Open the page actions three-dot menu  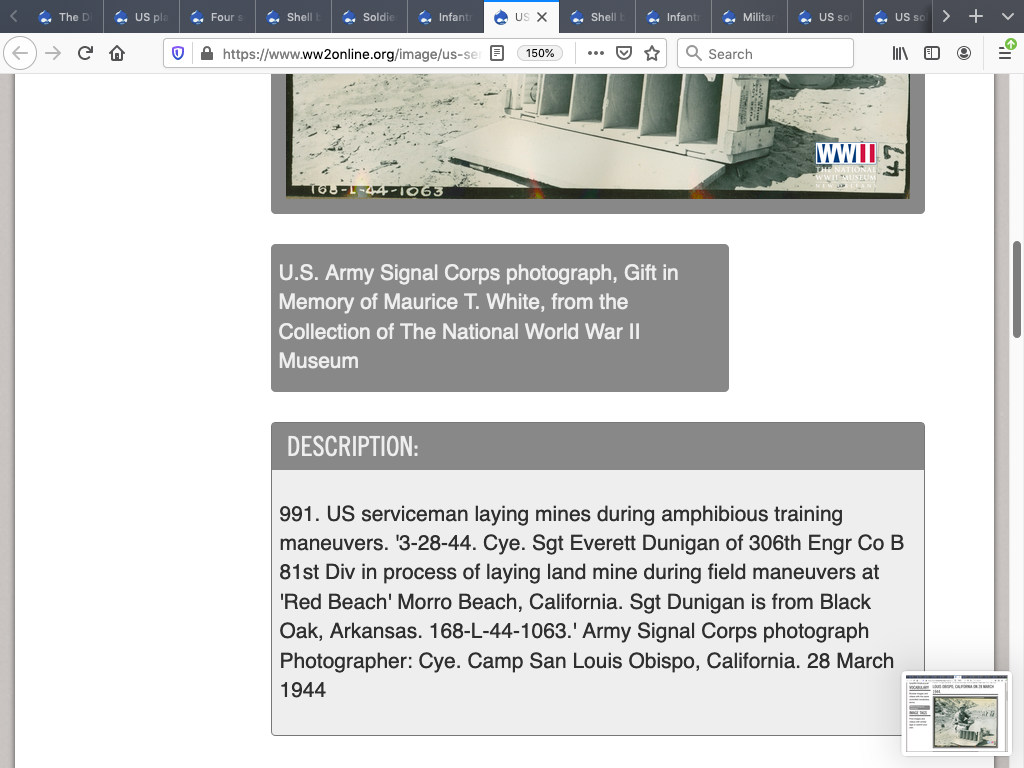596,54
